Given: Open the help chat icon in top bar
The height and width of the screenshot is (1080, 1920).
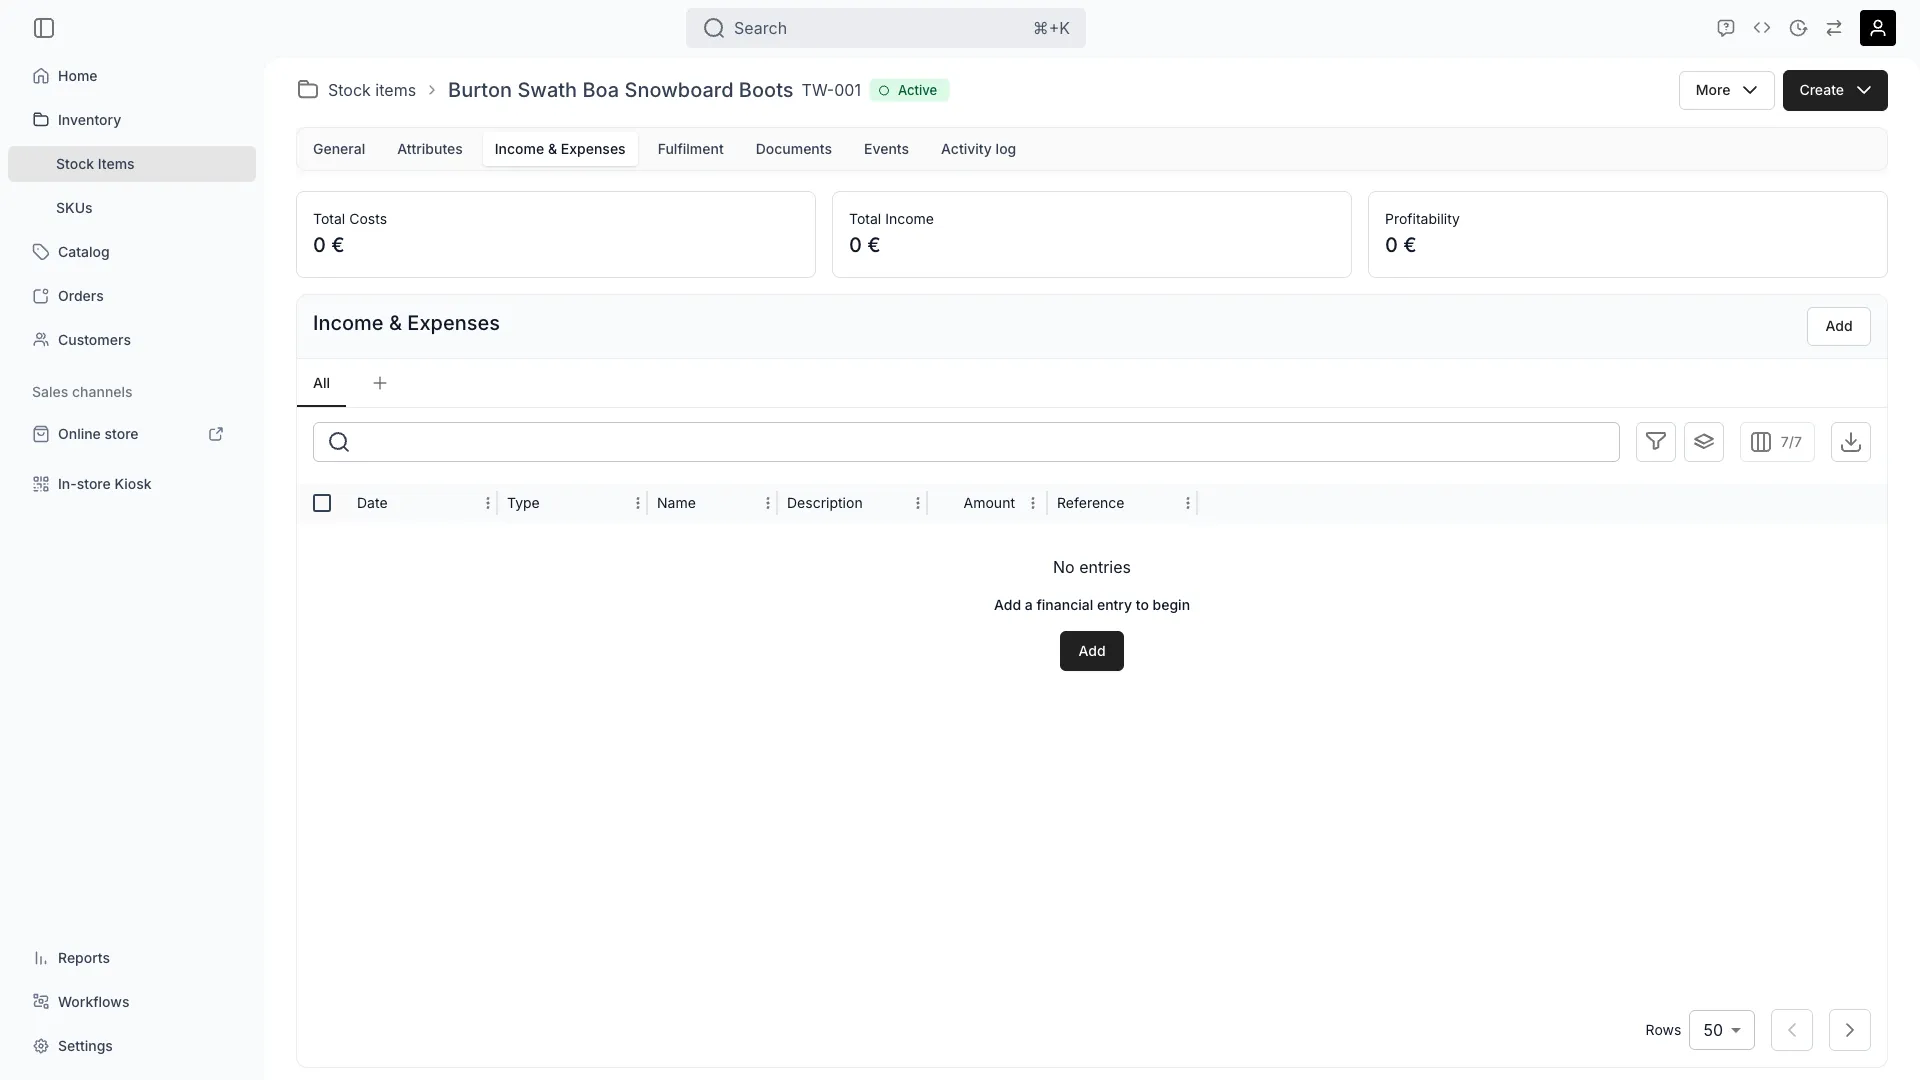Looking at the screenshot, I should 1725,28.
